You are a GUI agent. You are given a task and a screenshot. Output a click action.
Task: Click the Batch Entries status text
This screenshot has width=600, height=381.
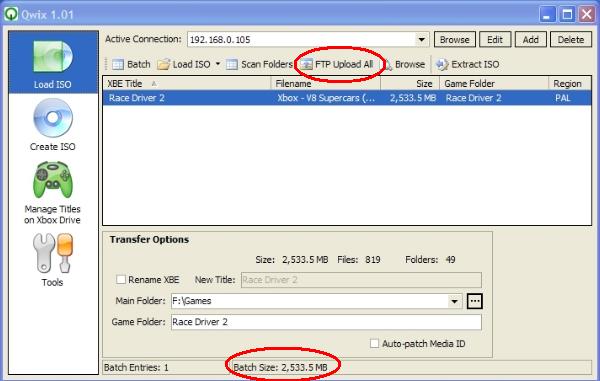[136, 368]
